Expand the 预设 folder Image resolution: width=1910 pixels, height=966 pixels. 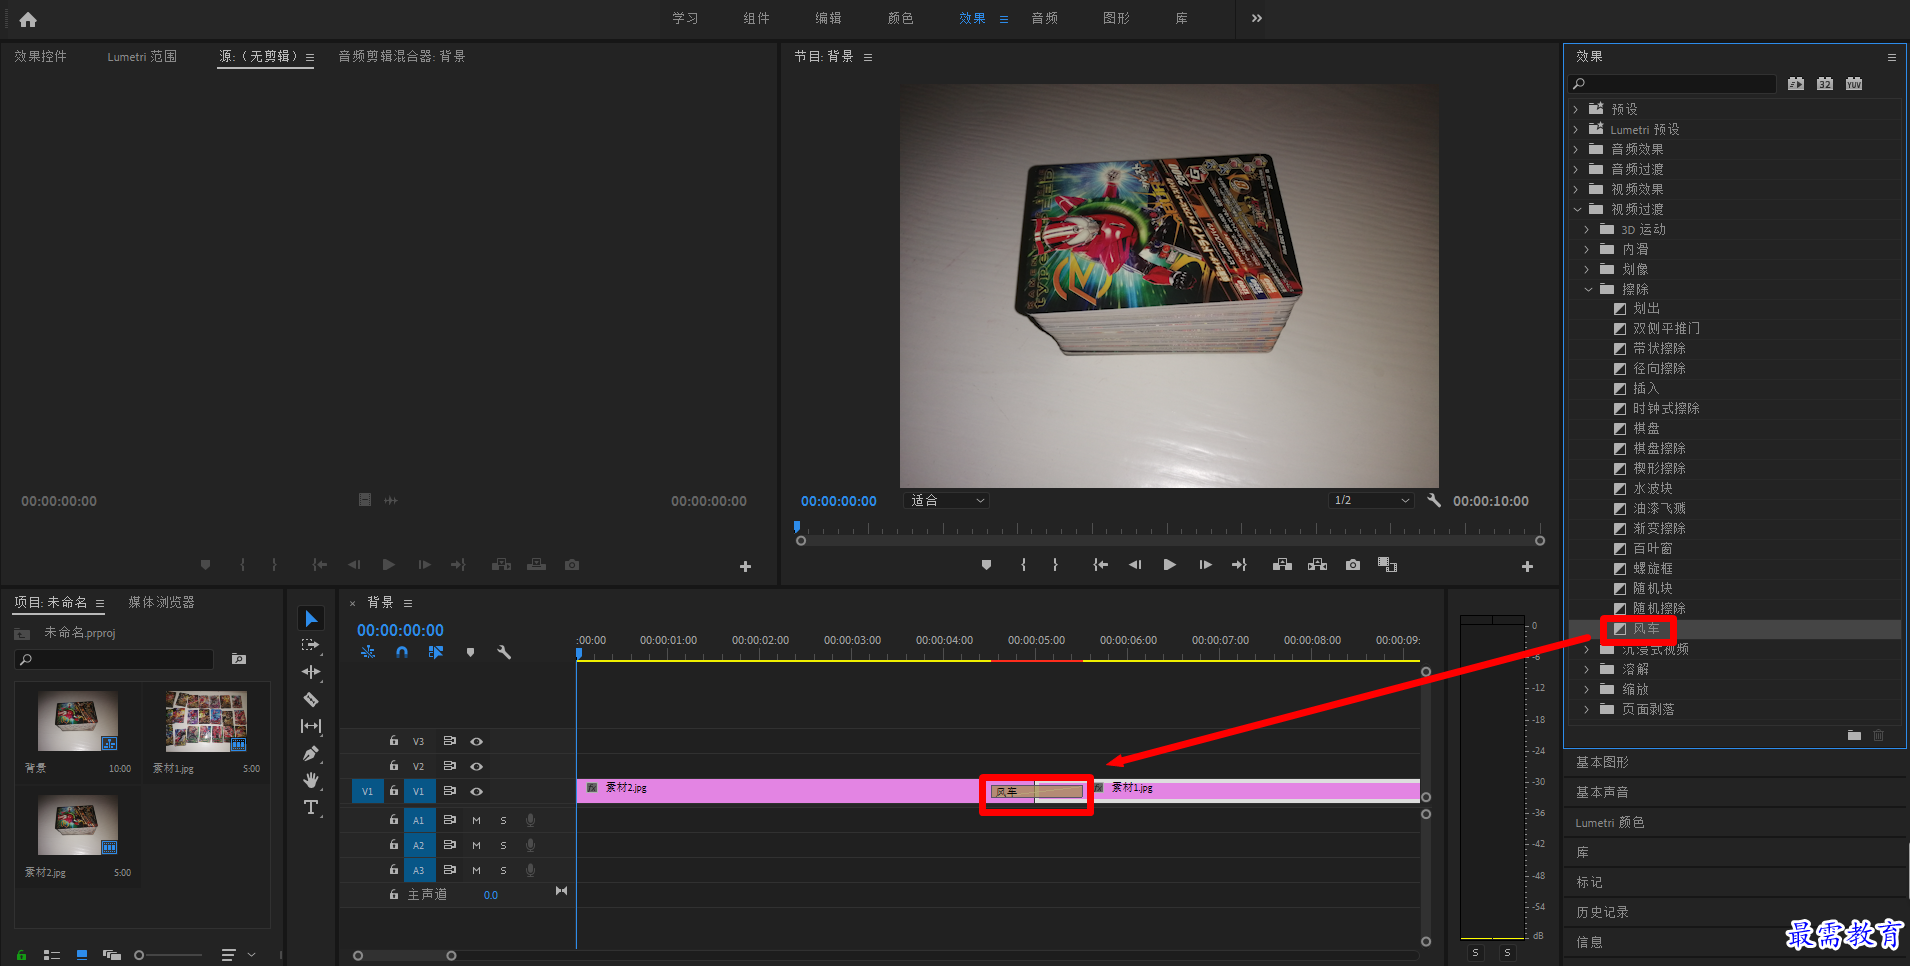point(1576,109)
